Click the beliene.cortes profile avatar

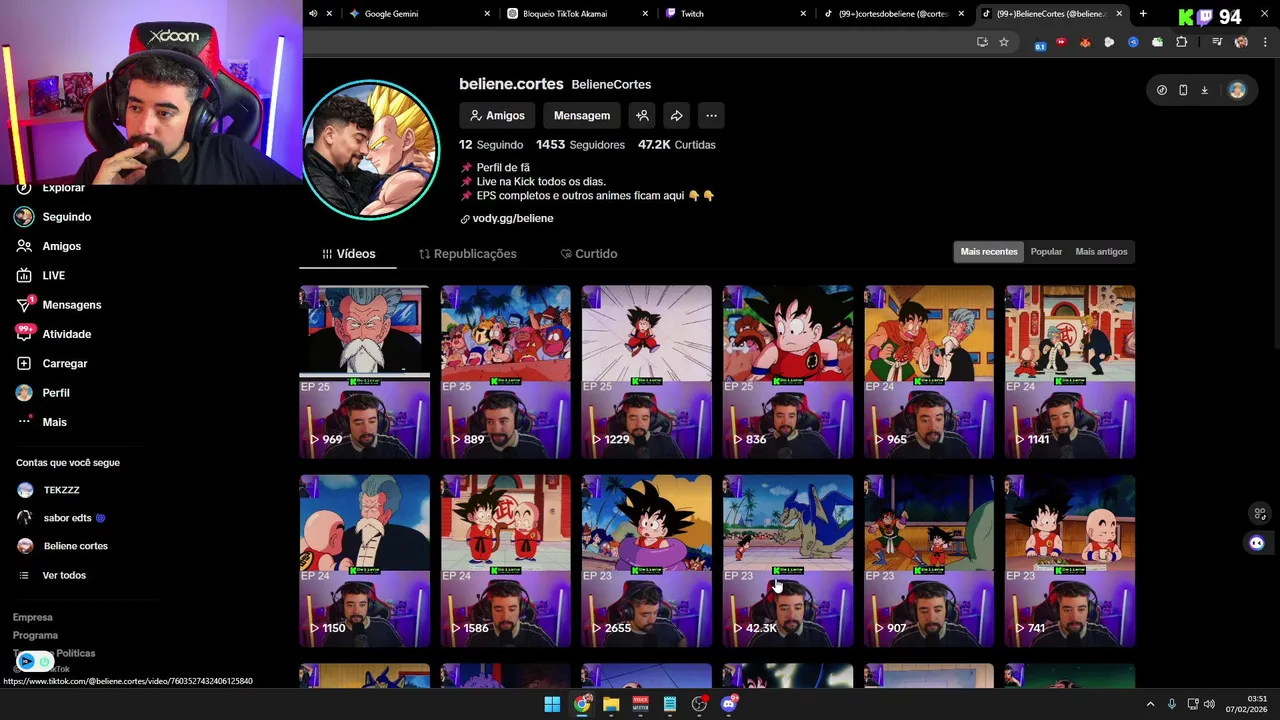tap(371, 149)
